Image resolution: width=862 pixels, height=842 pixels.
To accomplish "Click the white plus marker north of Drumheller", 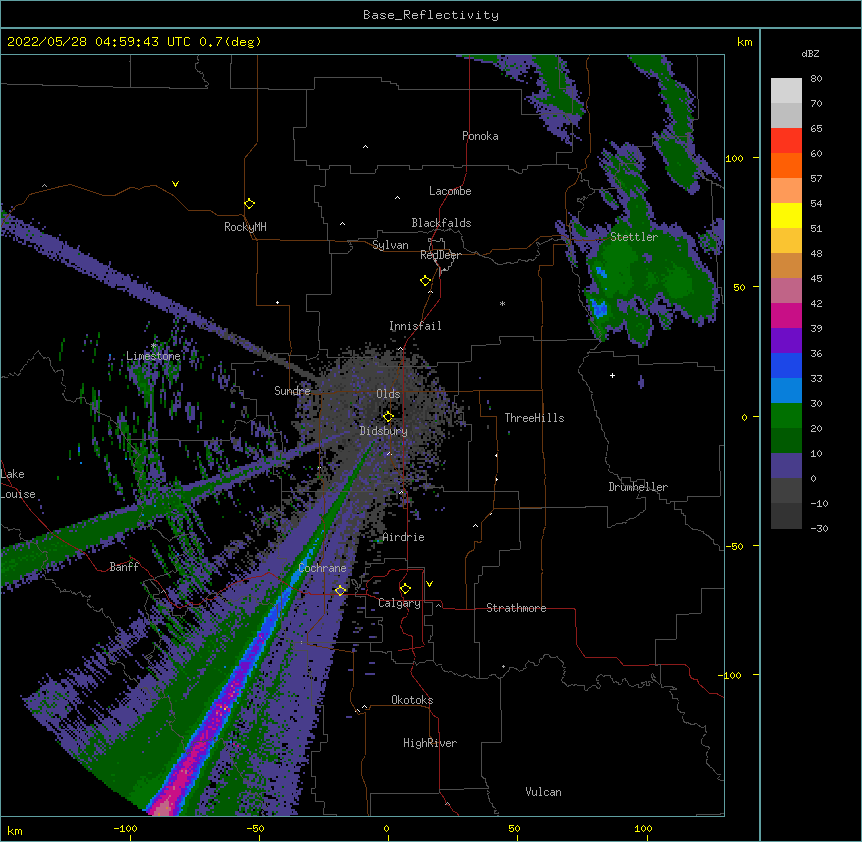I will coord(612,375).
